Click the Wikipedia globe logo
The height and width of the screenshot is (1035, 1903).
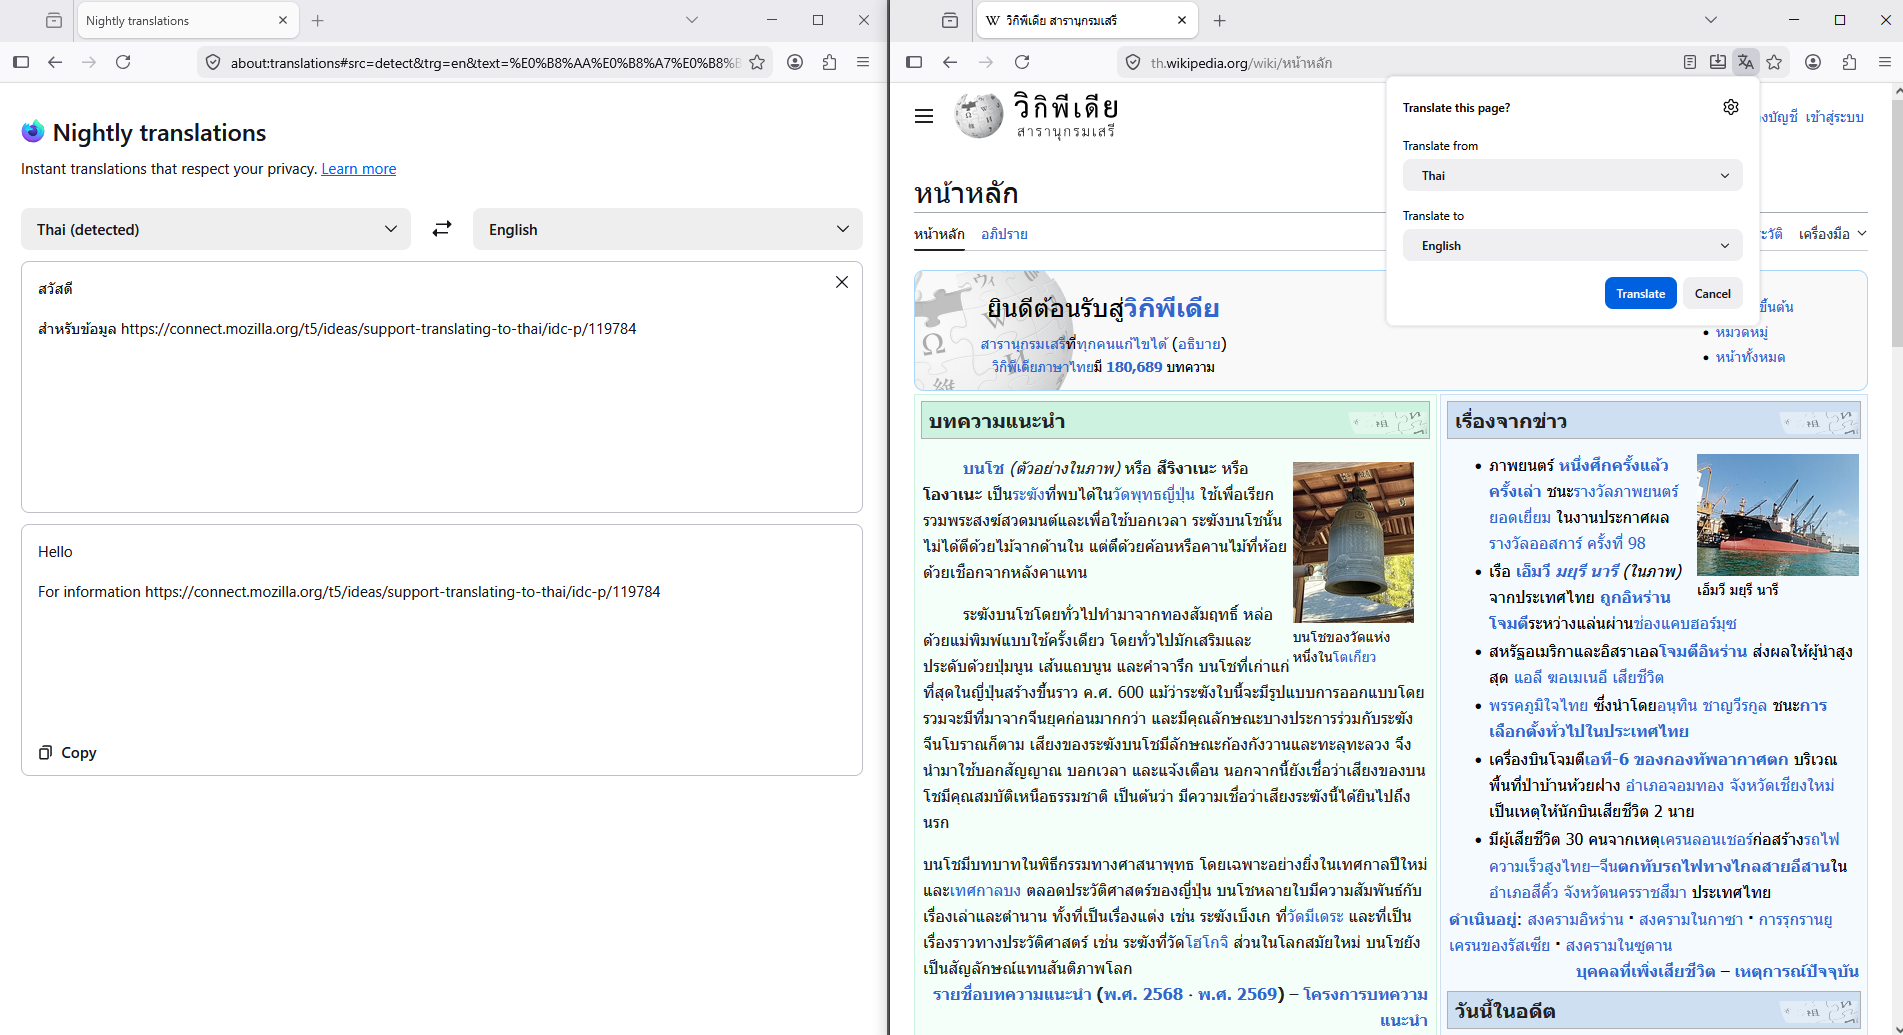[x=979, y=115]
